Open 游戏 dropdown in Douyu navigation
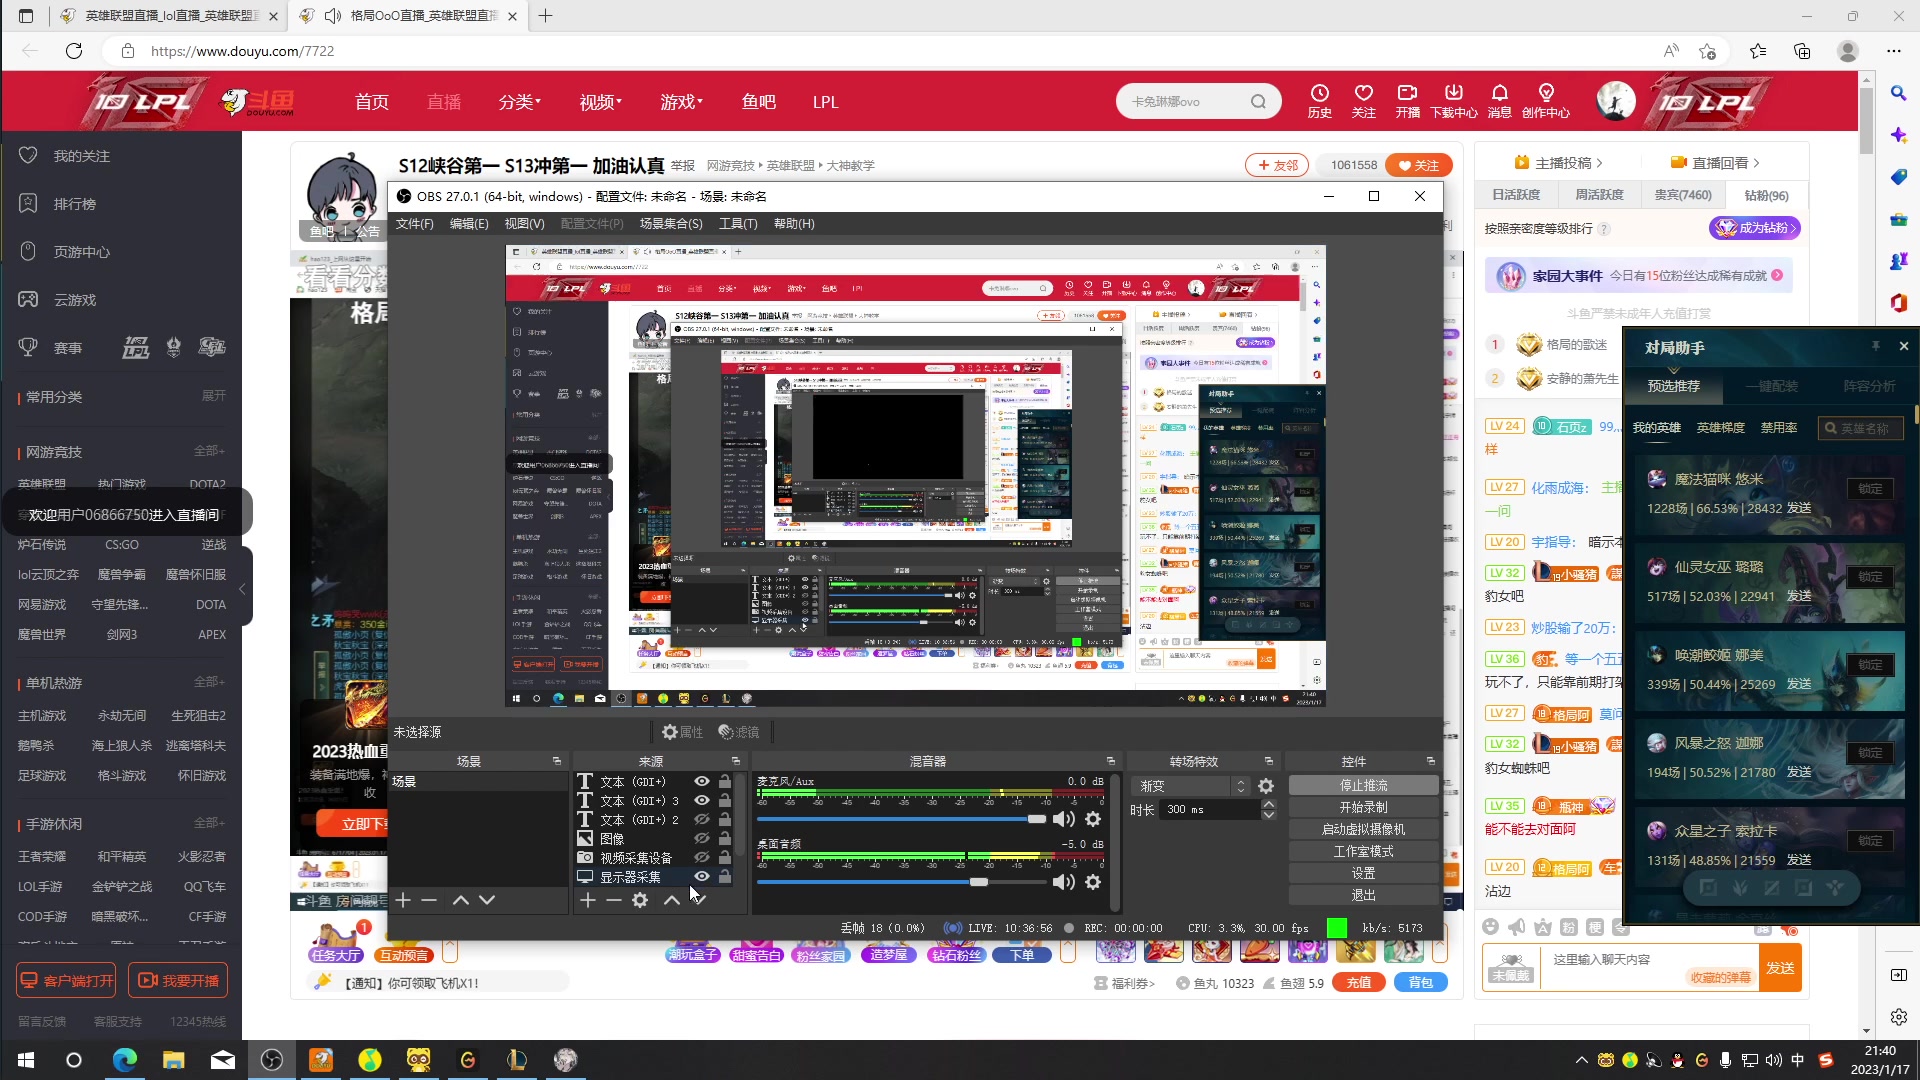The image size is (1920, 1080). tap(681, 102)
